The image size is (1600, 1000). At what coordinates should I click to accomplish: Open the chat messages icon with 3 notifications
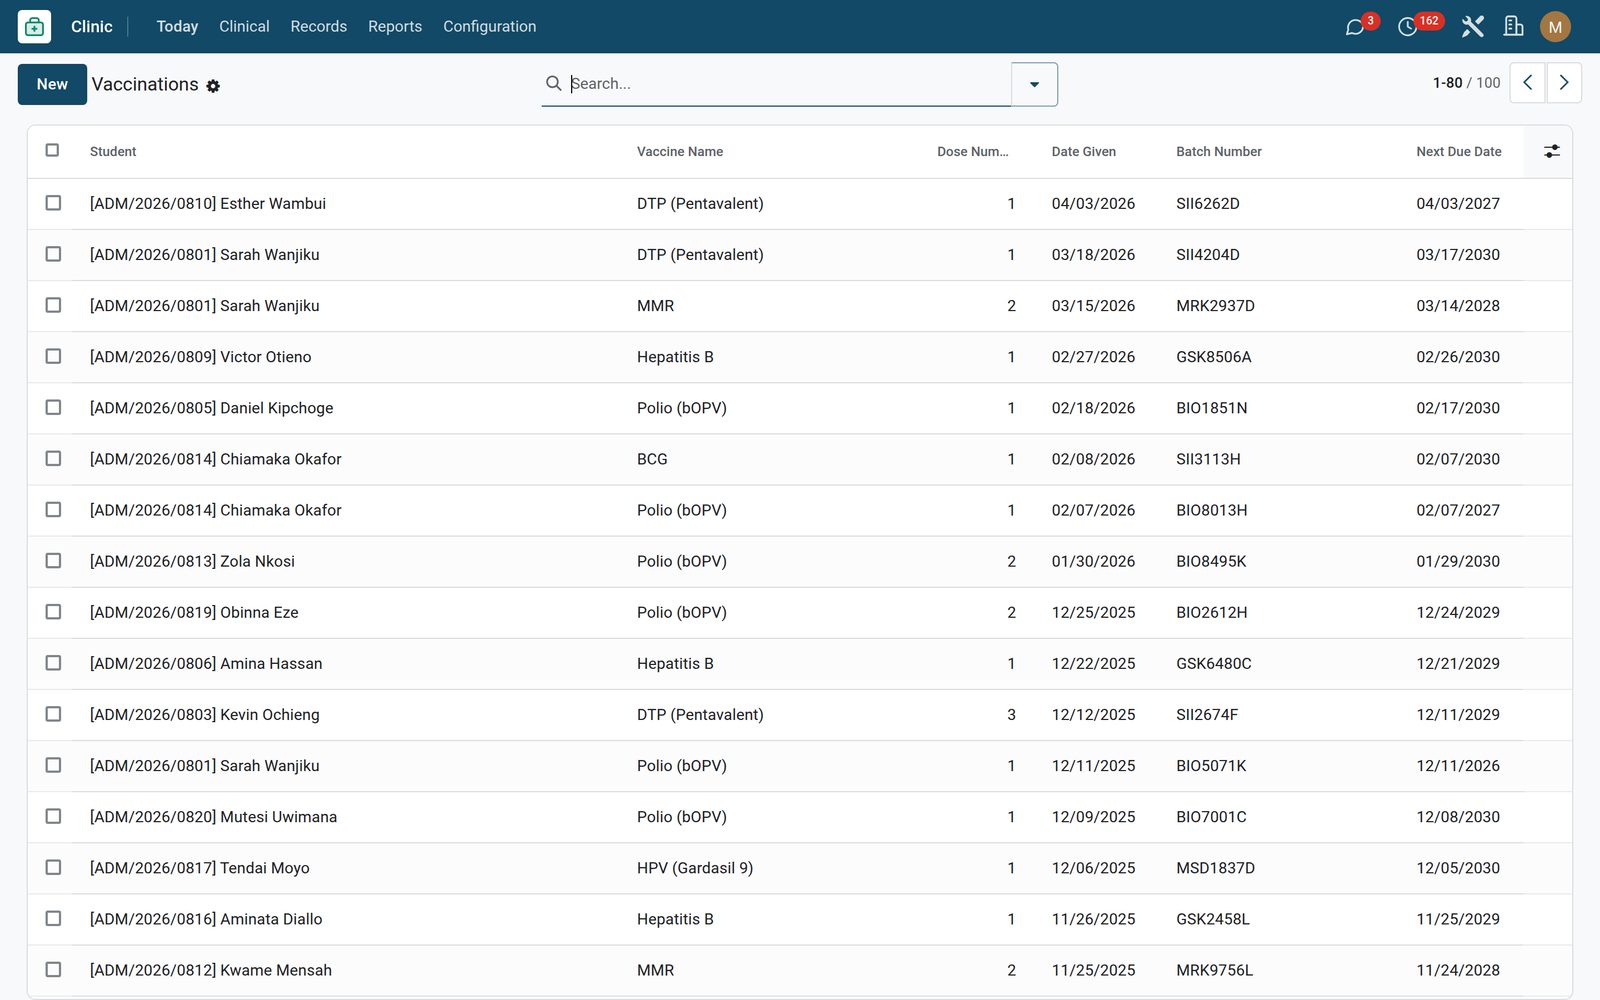1355,27
